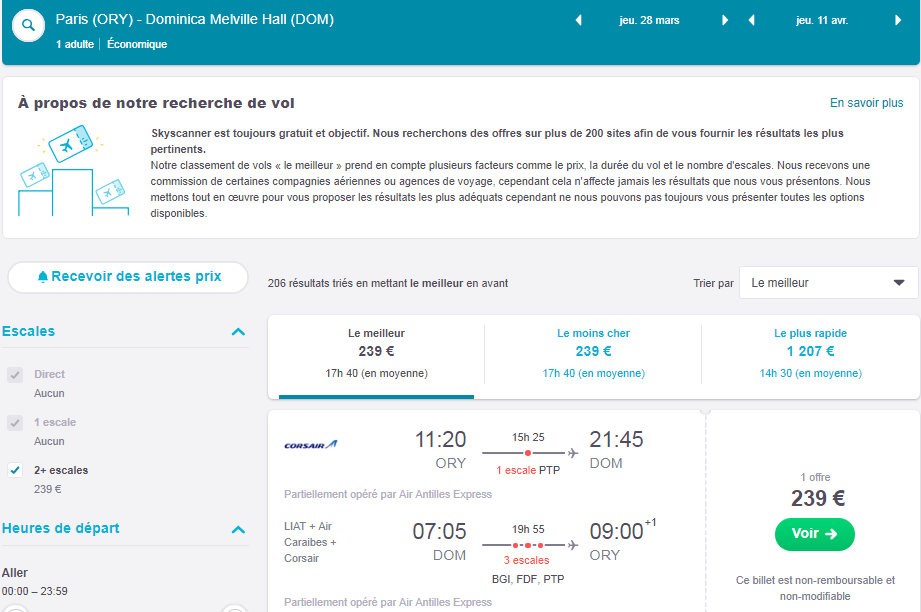Toggle the Direct stops checkbox
The image size is (921, 612).
pos(15,374)
